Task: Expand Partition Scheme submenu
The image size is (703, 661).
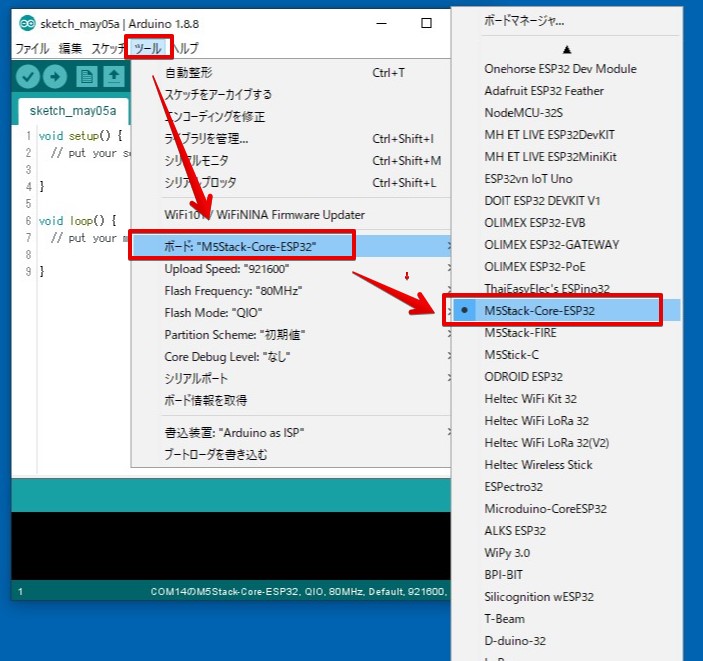Action: 291,335
